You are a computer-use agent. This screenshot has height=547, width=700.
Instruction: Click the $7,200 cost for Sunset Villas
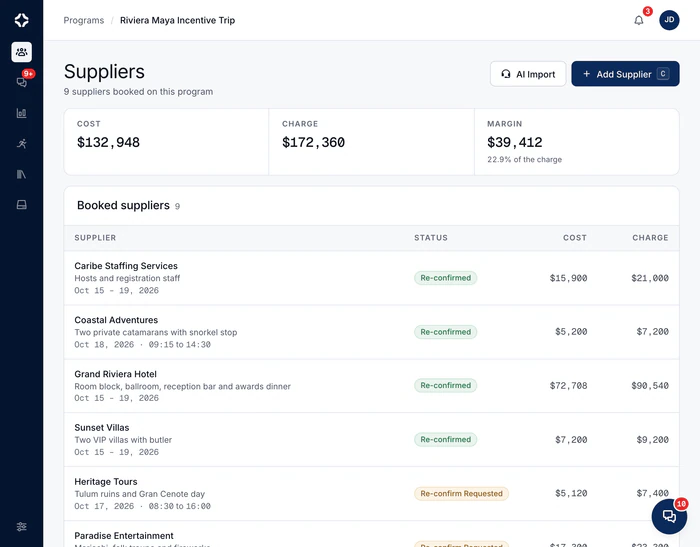tap(571, 440)
